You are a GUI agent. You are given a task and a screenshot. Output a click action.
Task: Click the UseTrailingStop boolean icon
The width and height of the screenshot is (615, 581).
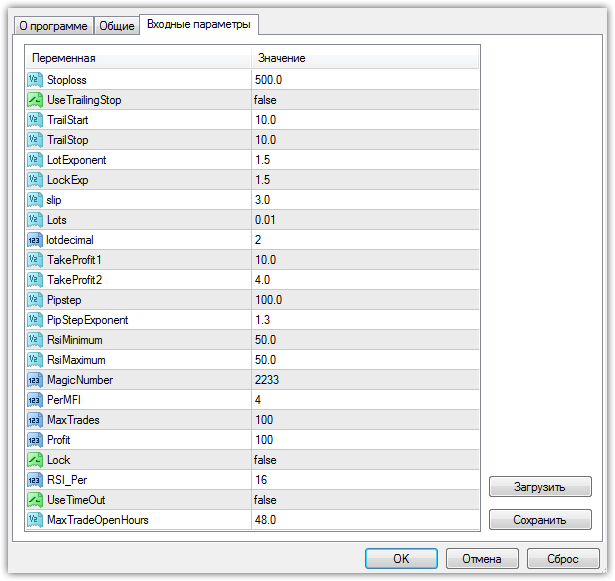(x=34, y=100)
